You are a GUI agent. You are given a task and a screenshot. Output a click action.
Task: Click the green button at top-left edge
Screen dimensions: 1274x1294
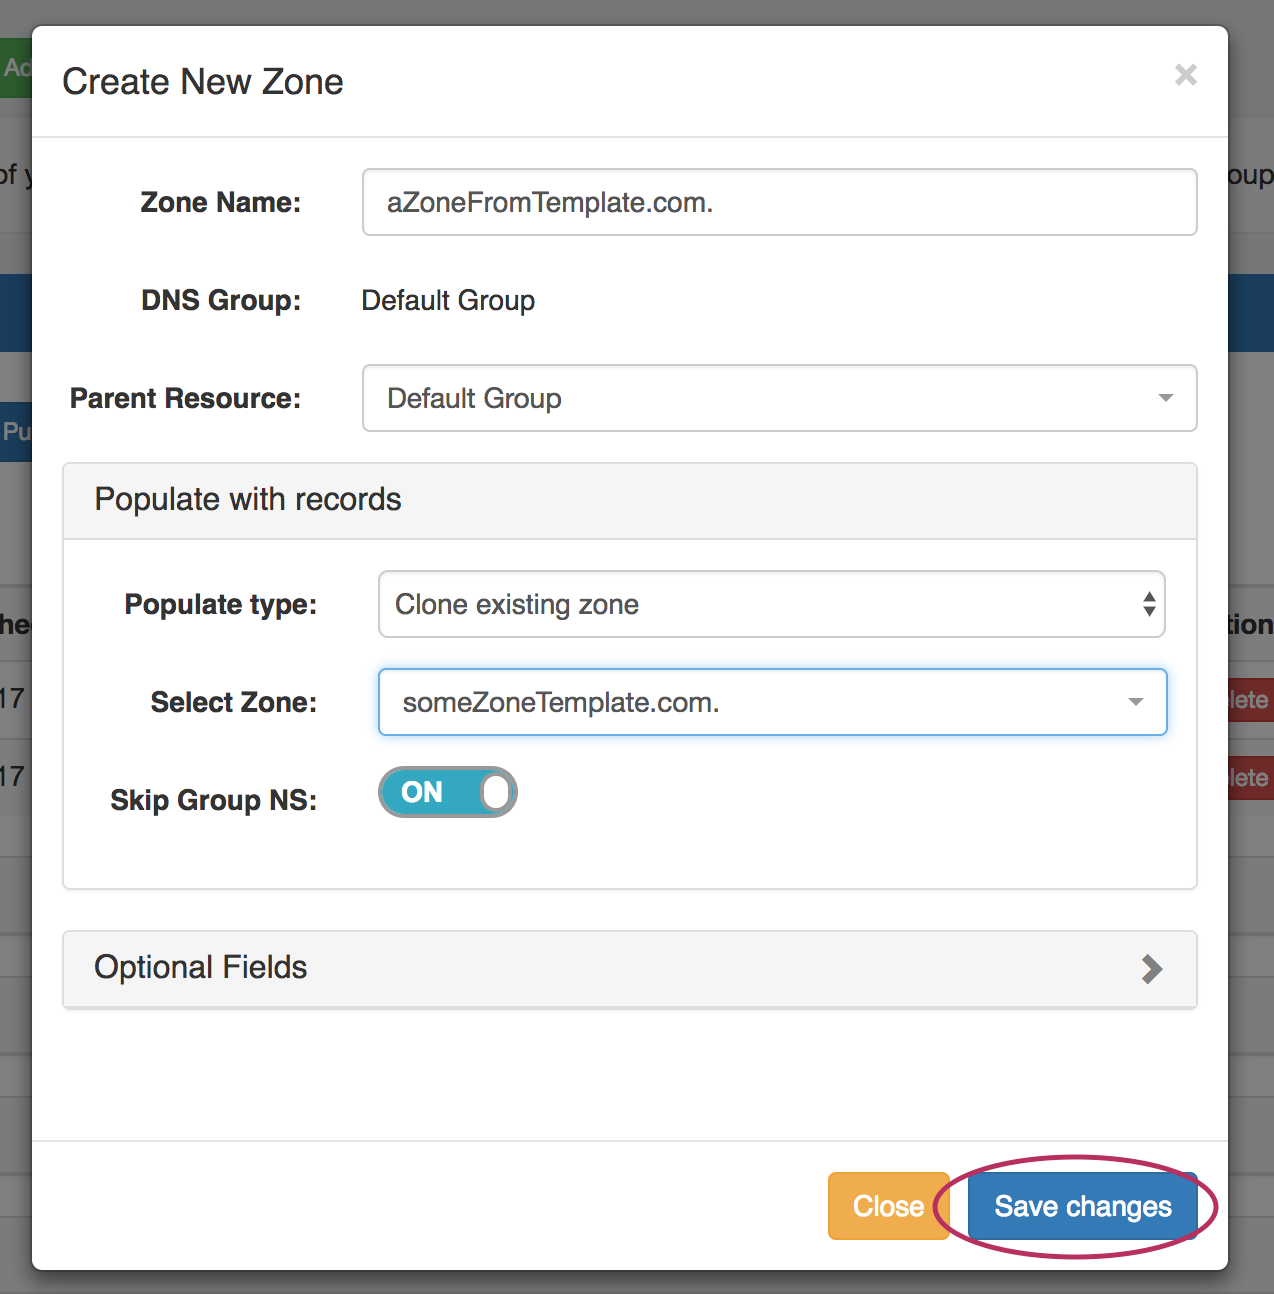15,68
